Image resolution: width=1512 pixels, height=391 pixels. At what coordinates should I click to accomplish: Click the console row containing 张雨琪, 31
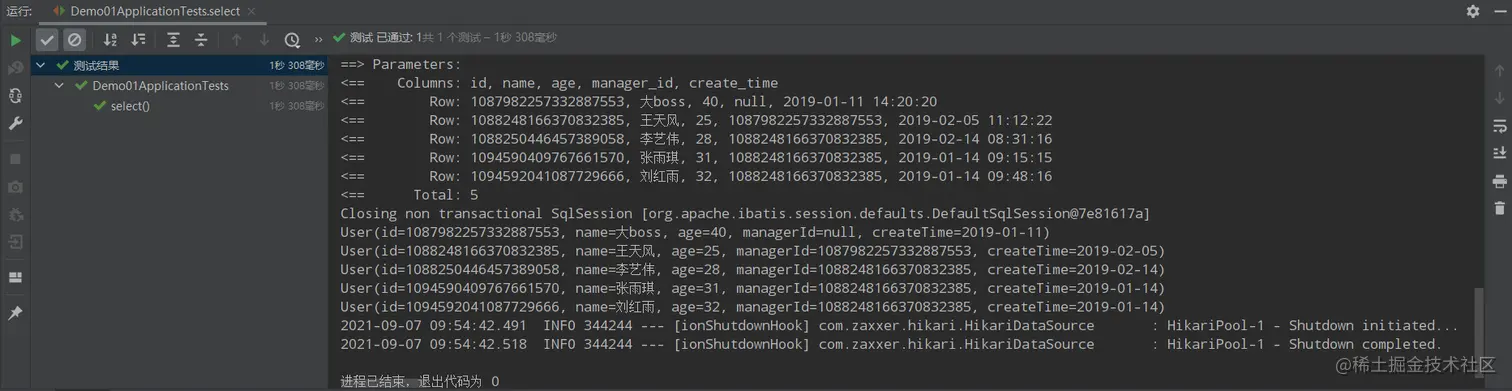696,158
